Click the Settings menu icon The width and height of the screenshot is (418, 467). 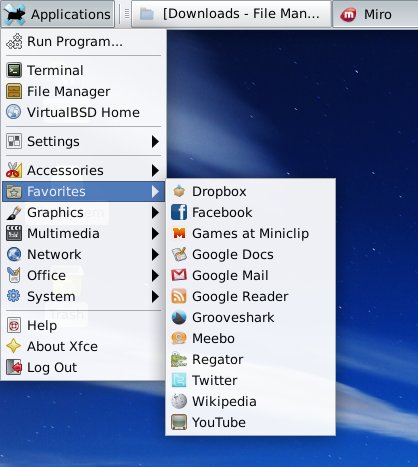click(14, 141)
